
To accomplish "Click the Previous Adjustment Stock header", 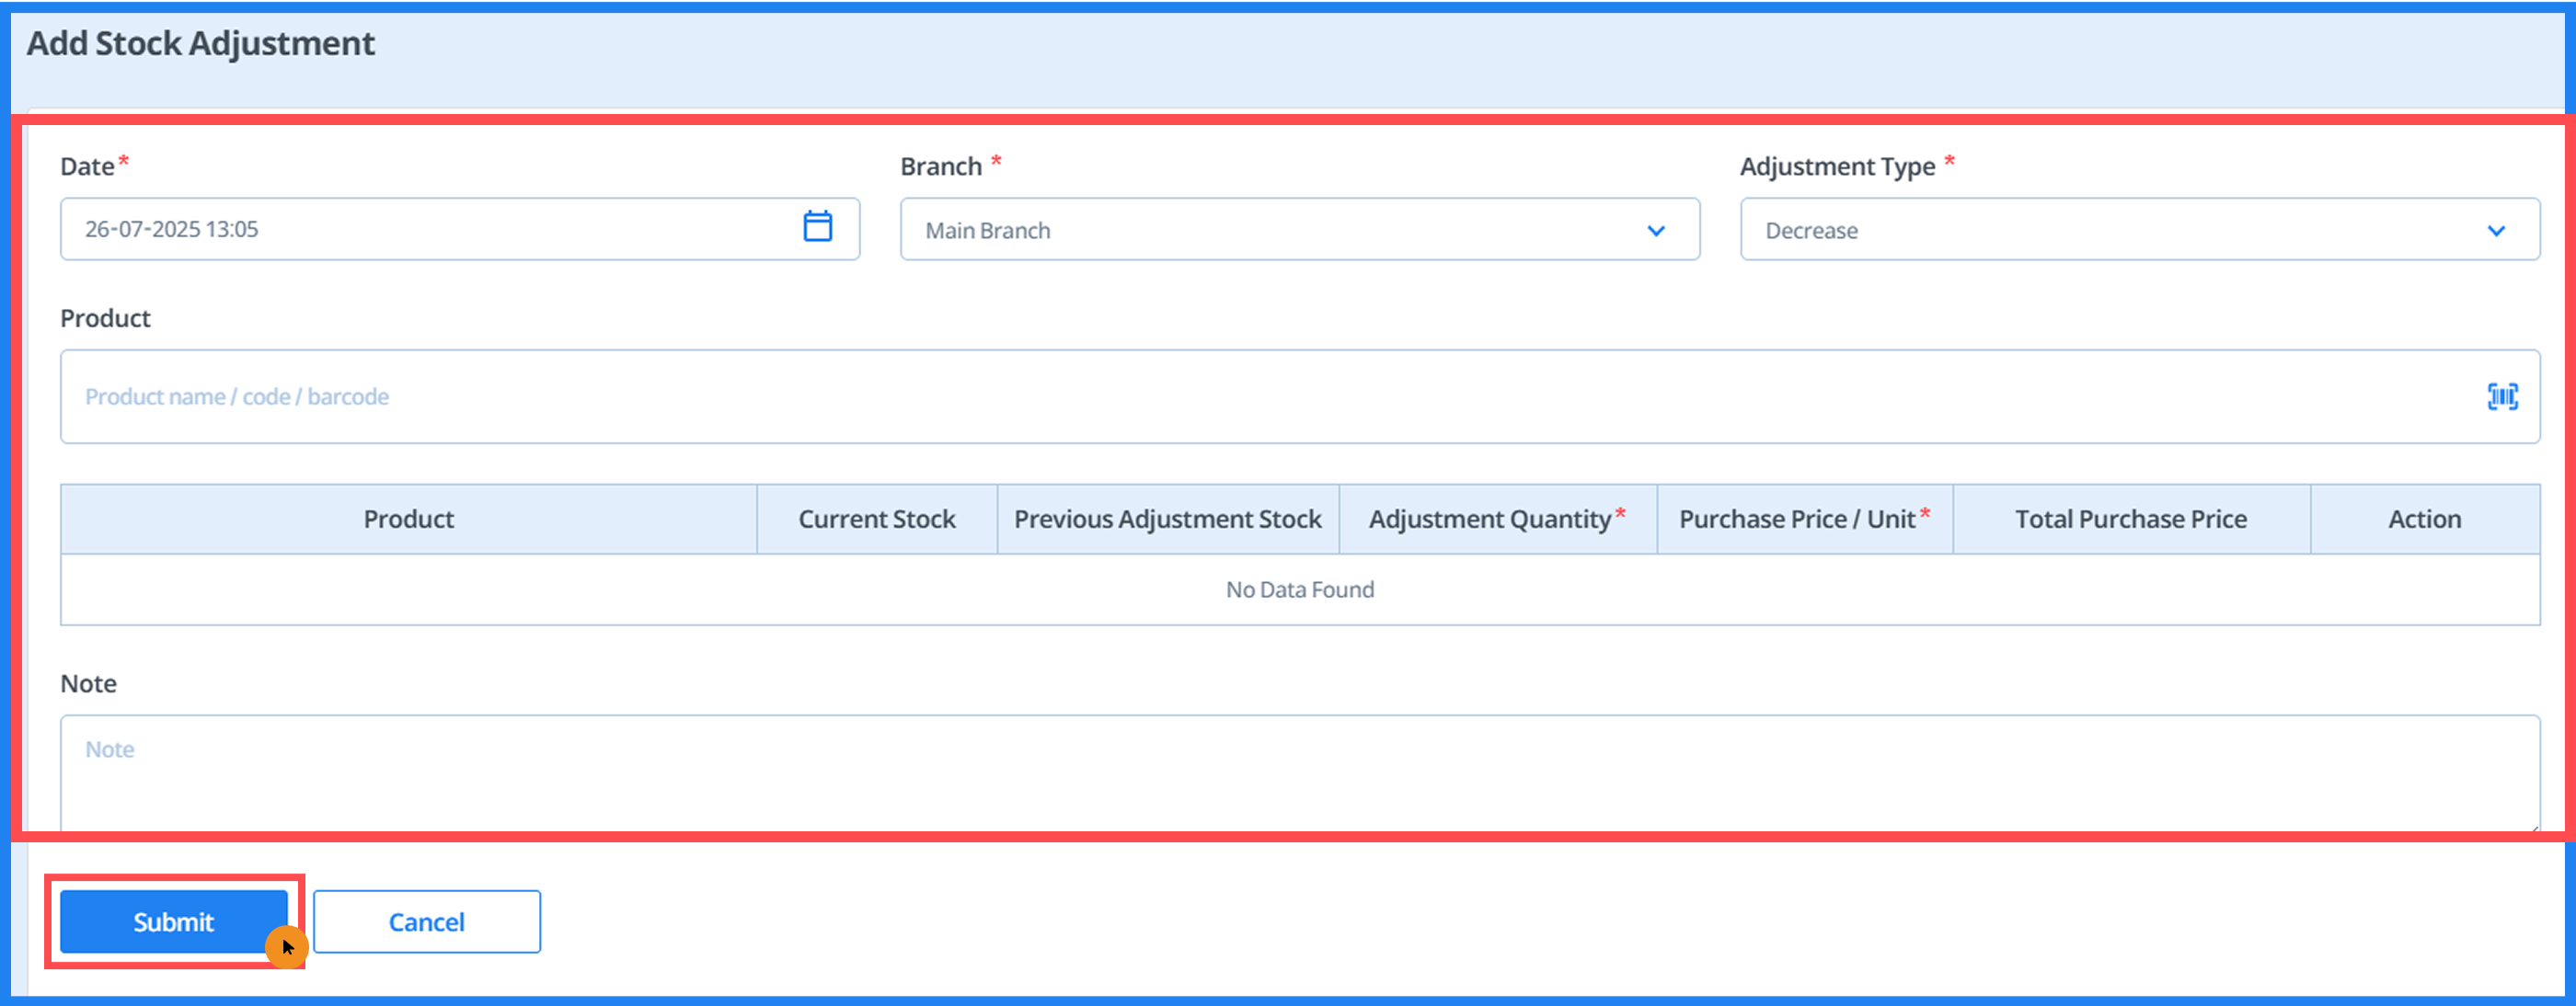I will (x=1167, y=519).
